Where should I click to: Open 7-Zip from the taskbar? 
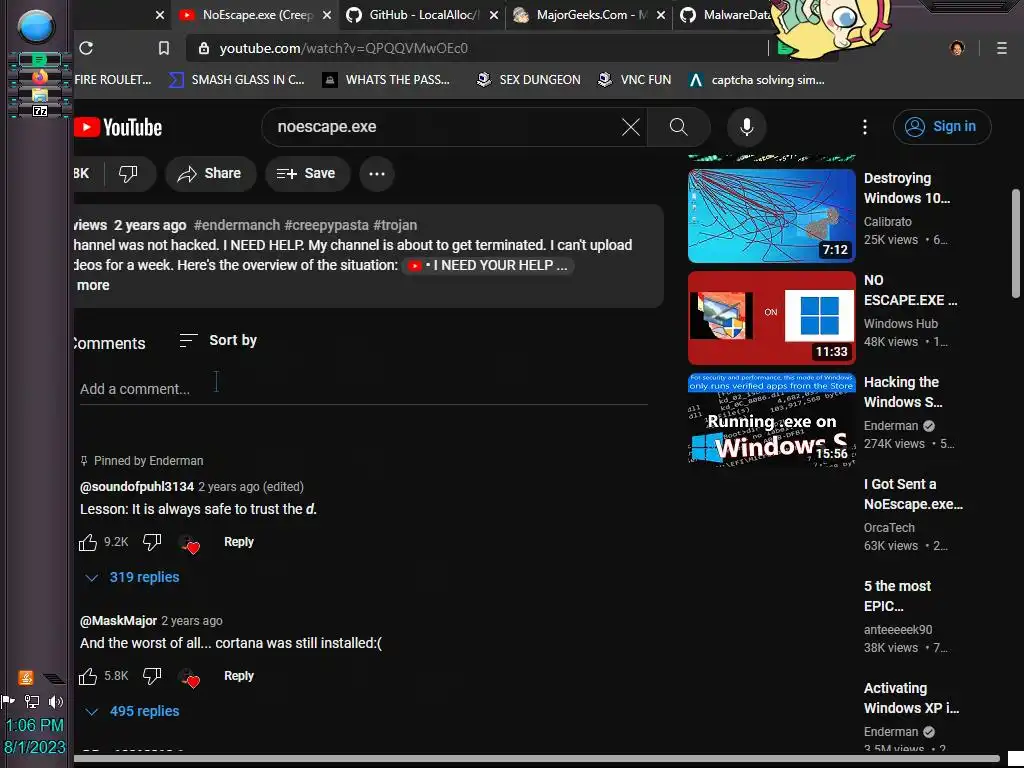(40, 112)
